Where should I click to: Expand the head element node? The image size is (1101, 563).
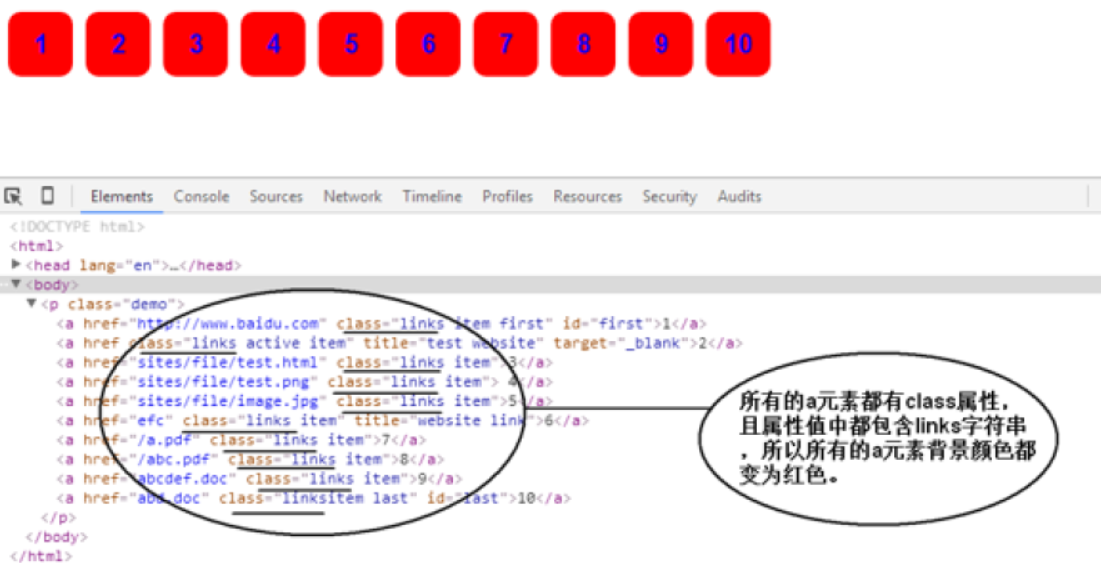click(15, 265)
